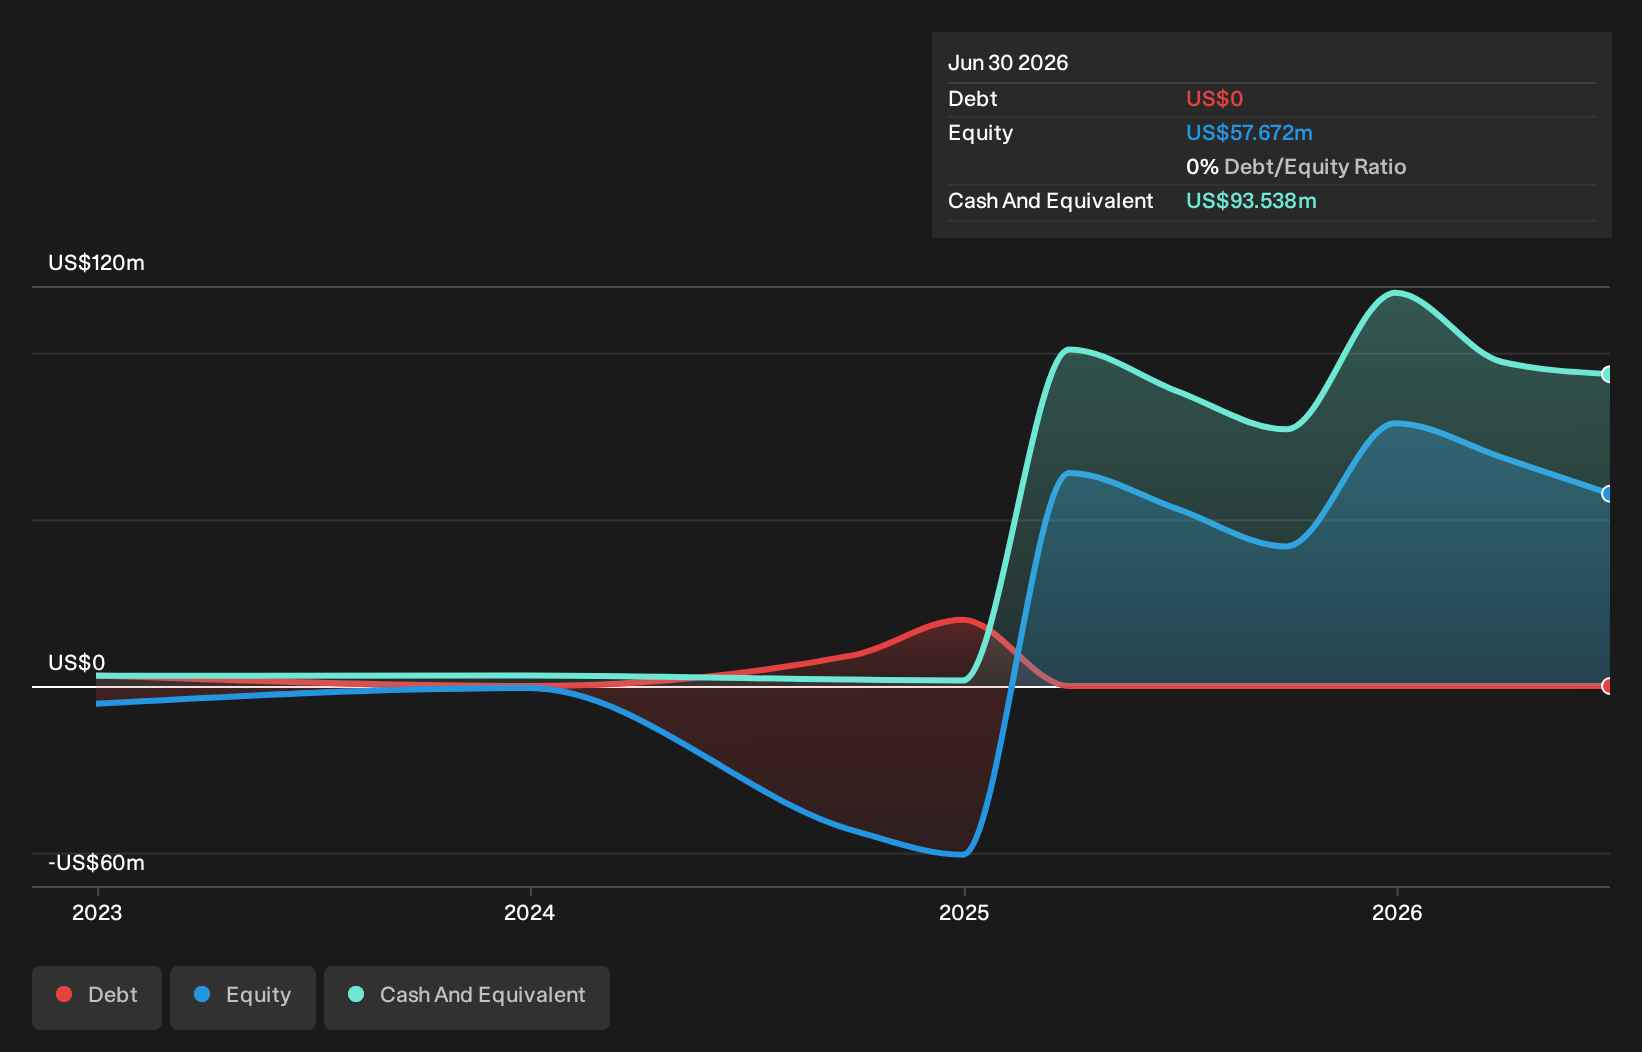This screenshot has width=1642, height=1052.
Task: Toggle the Debt series legend button
Action: point(97,997)
